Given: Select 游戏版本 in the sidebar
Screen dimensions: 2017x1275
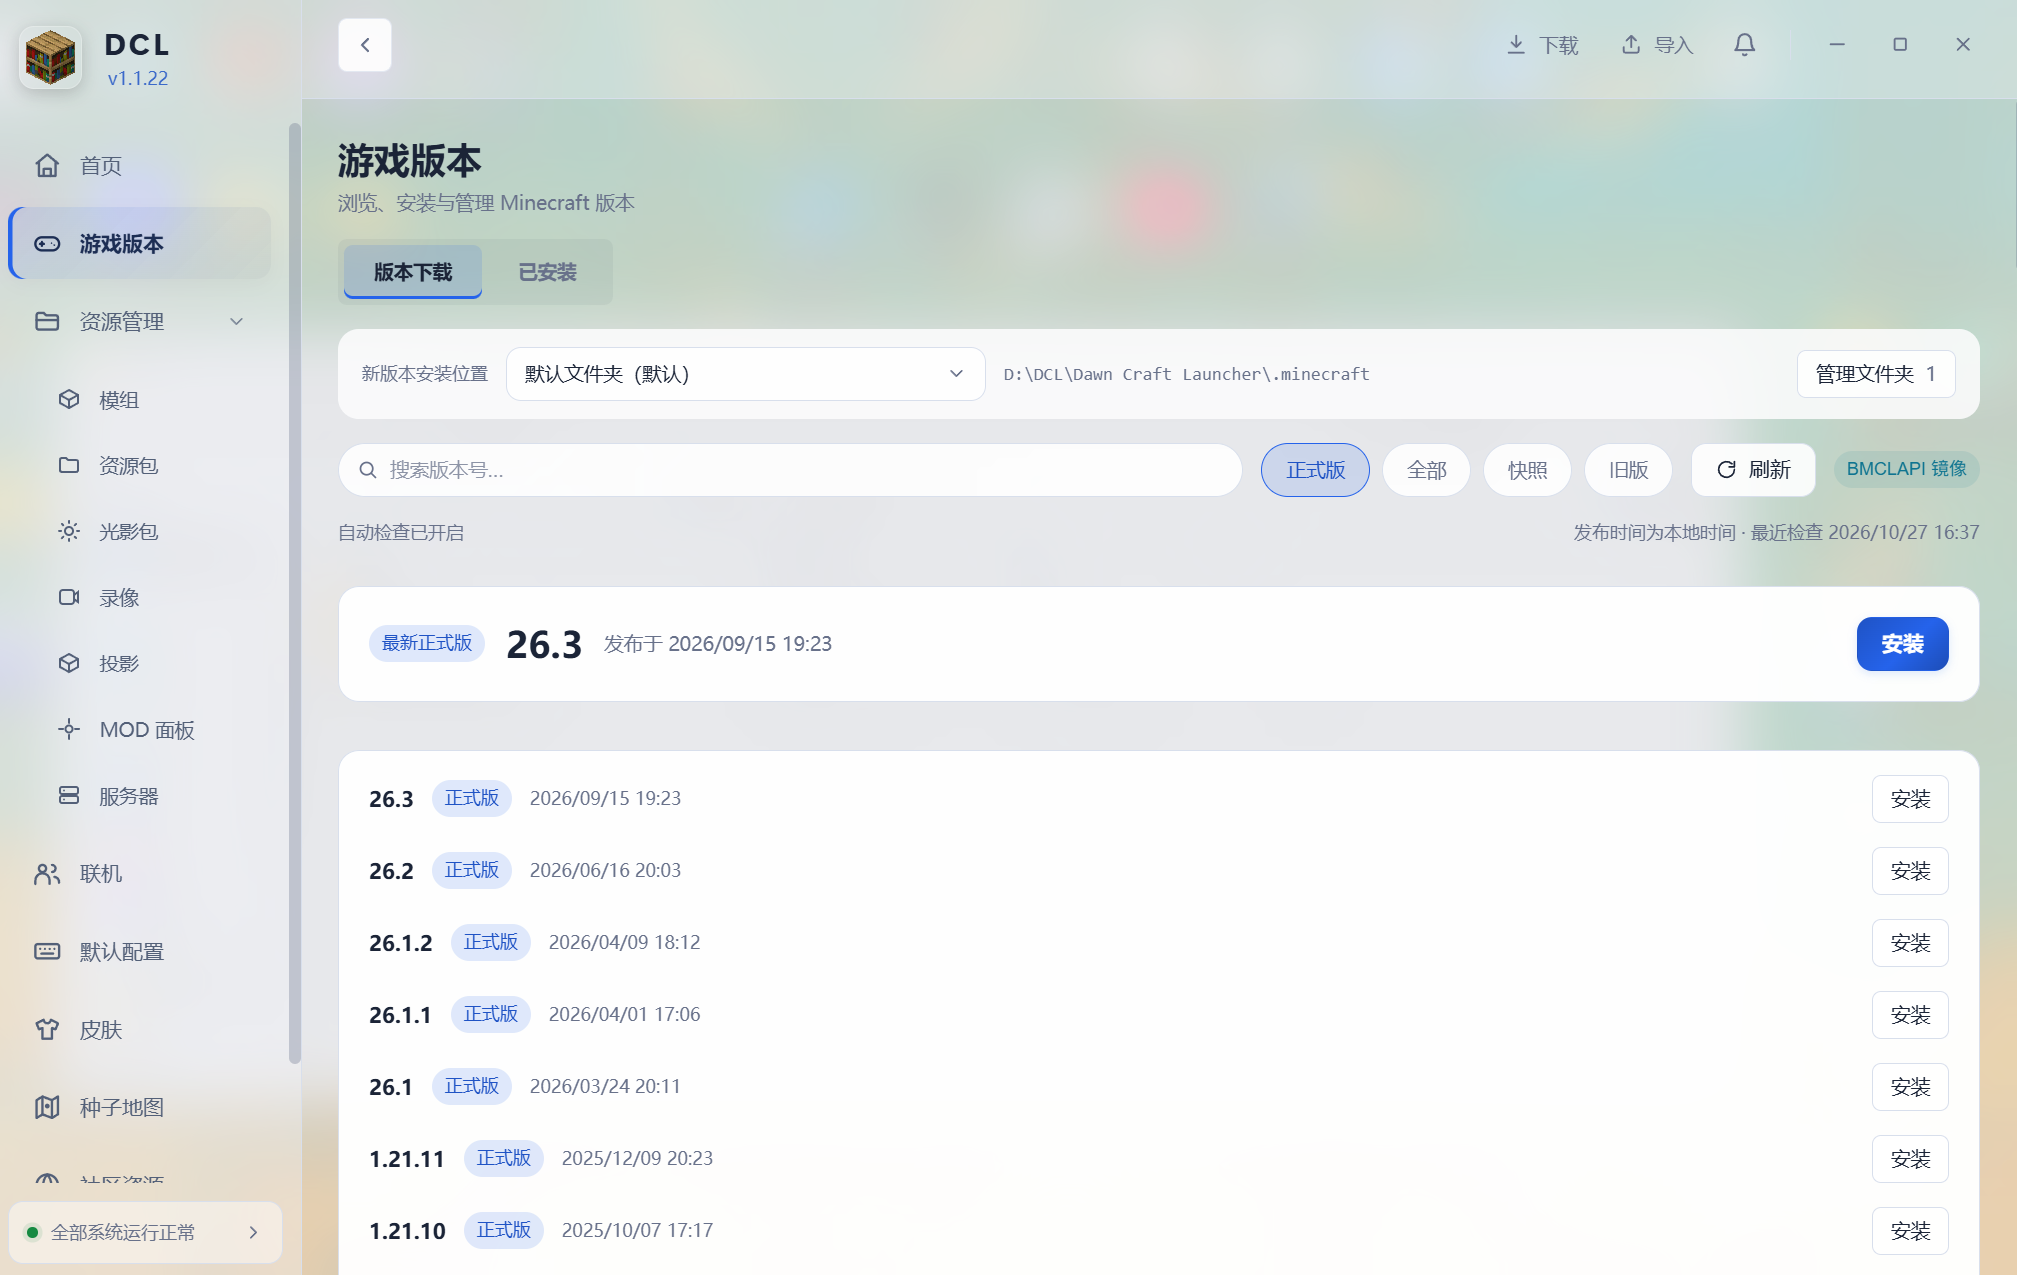Looking at the screenshot, I should [140, 244].
